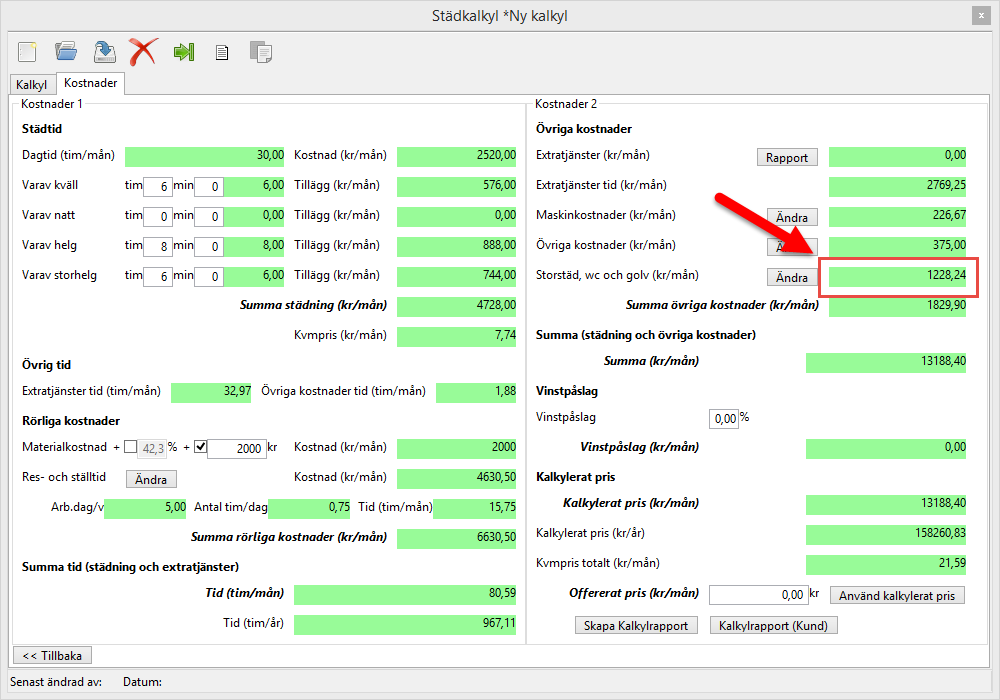Save the calculation using the disk icon
This screenshot has height=700, width=1000.
[x=104, y=52]
